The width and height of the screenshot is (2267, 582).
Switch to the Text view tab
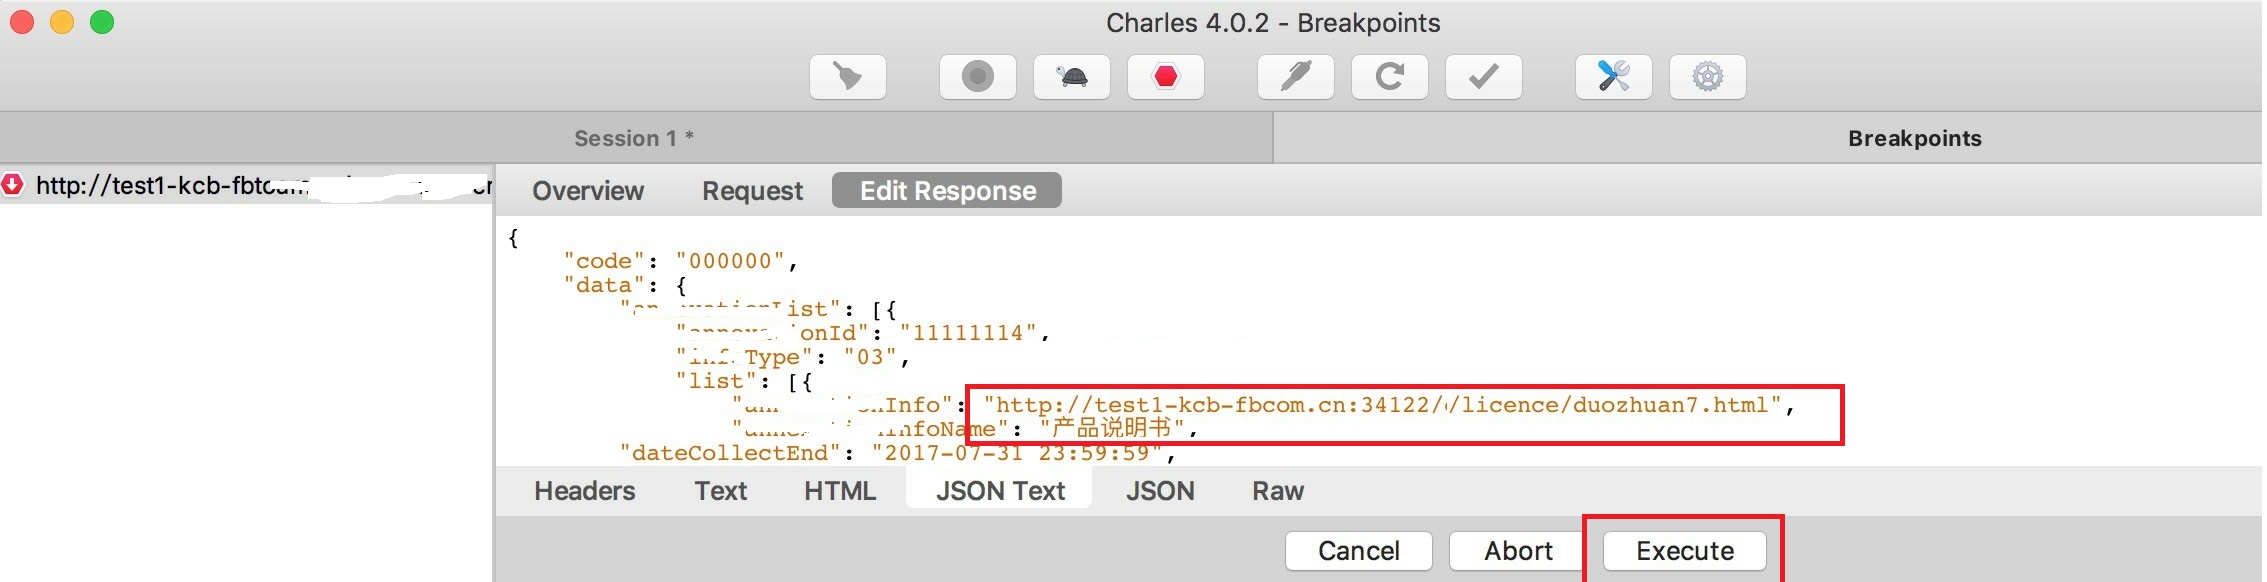pyautogui.click(x=720, y=491)
